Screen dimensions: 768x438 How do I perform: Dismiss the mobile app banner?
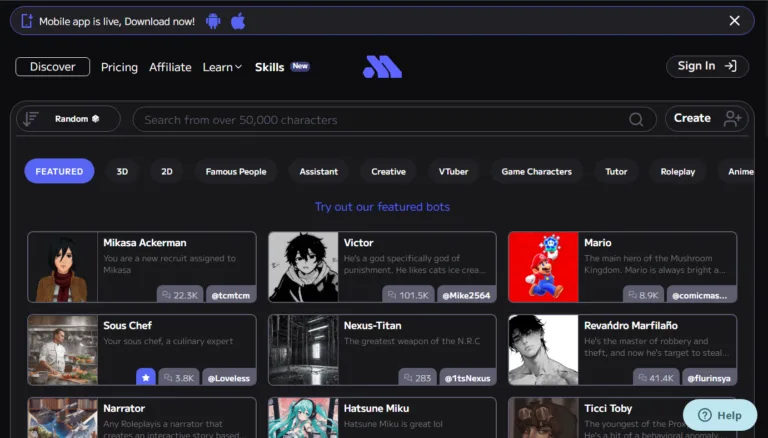[x=734, y=21]
